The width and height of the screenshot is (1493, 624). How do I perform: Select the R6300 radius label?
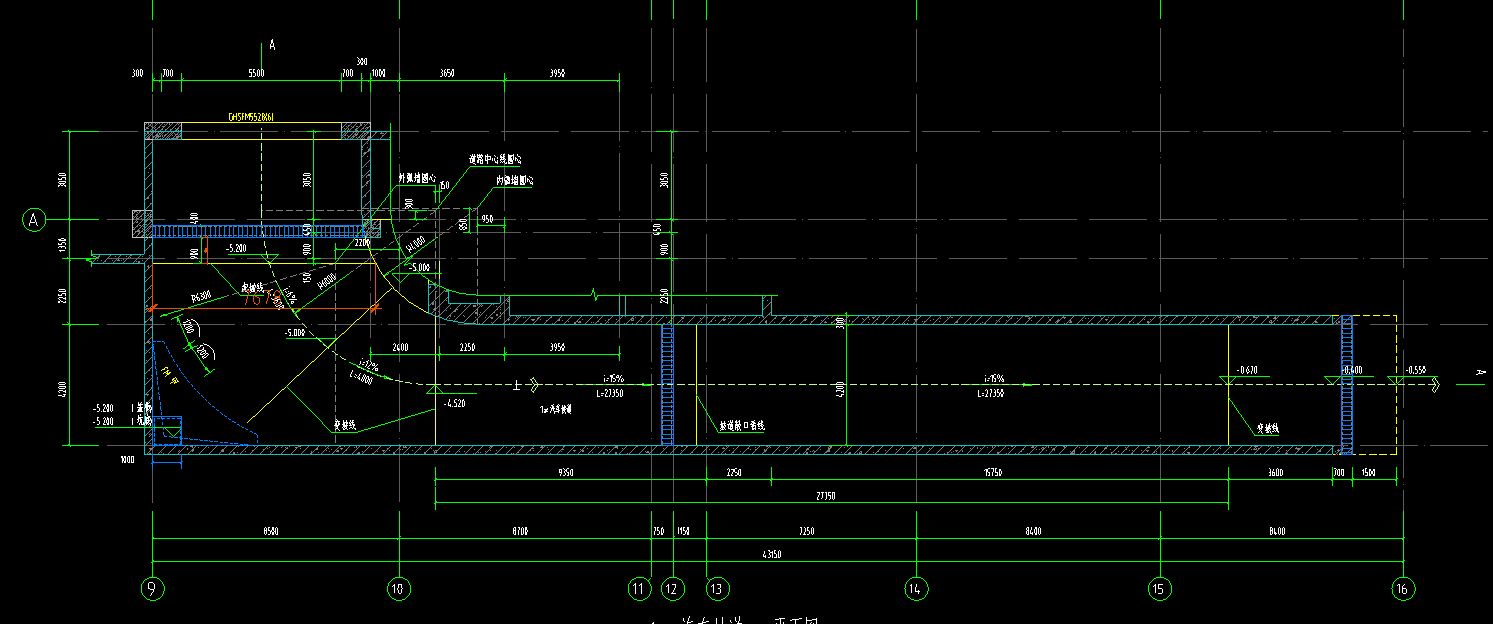201,297
